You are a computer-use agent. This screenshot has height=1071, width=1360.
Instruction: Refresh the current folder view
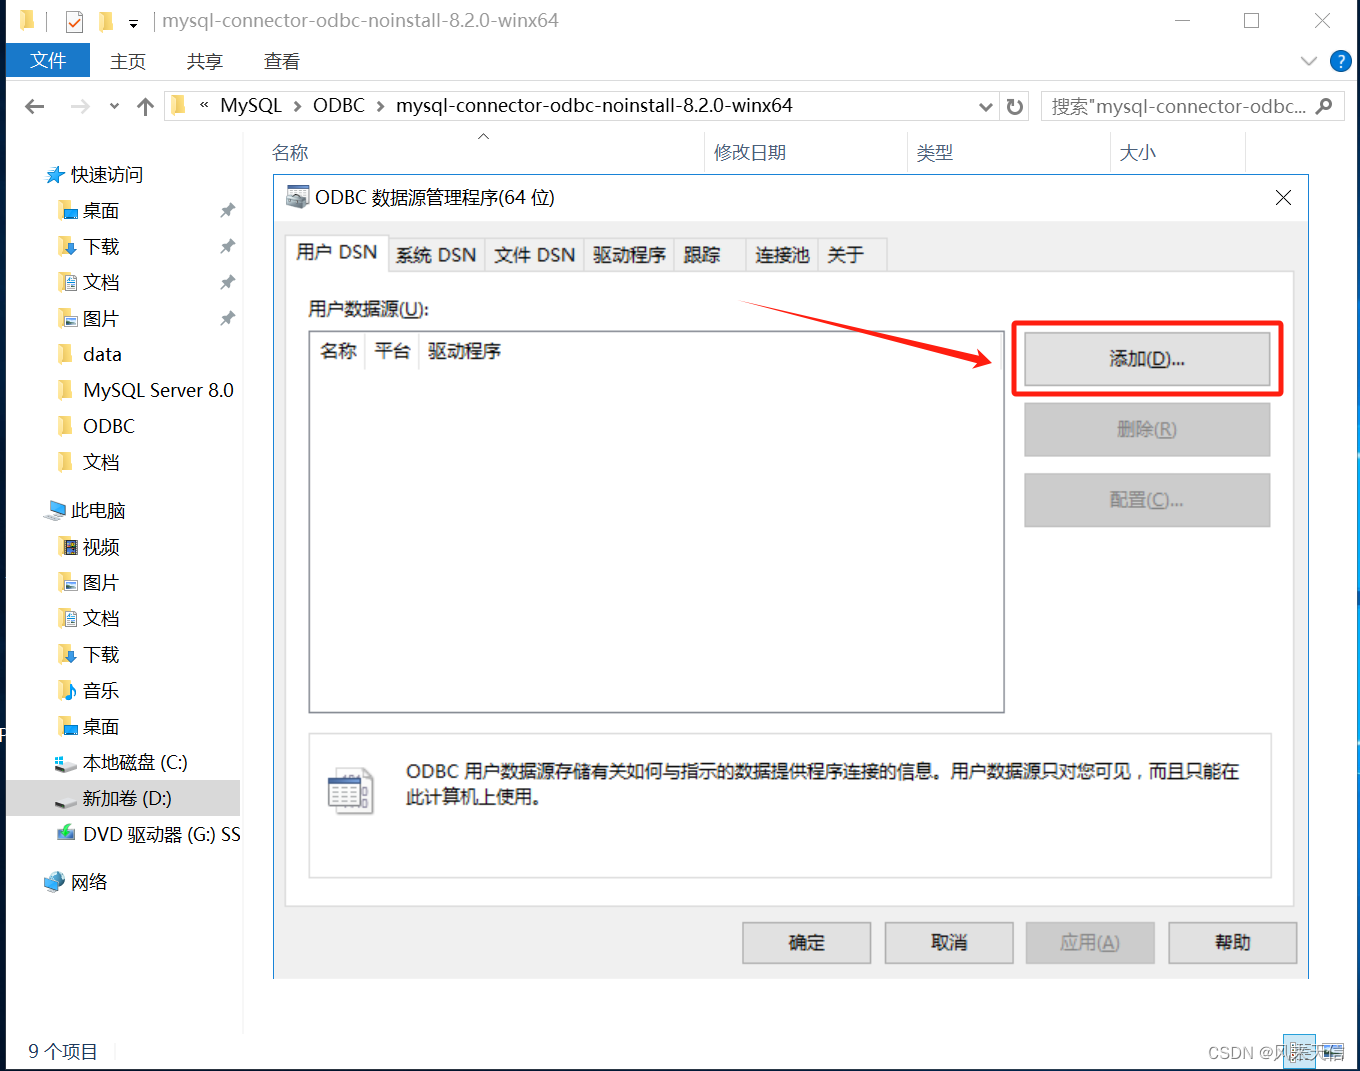[1014, 106]
